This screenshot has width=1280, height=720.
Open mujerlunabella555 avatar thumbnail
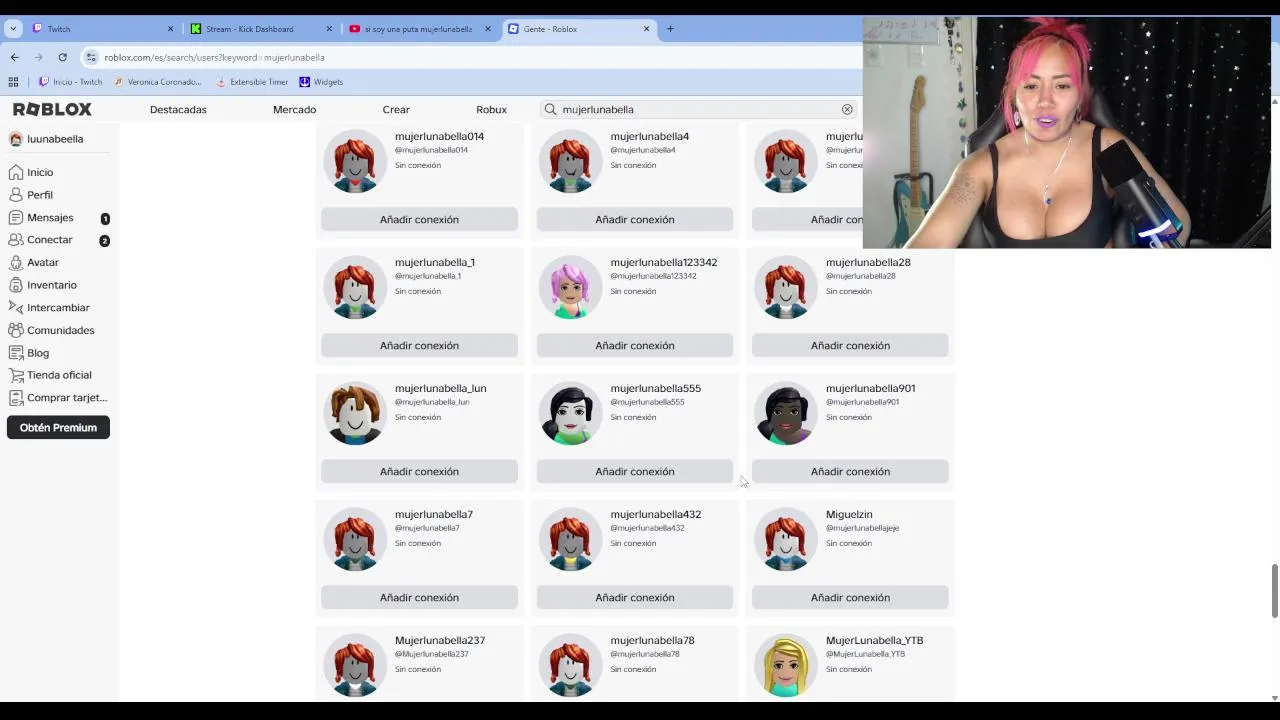click(x=570, y=413)
